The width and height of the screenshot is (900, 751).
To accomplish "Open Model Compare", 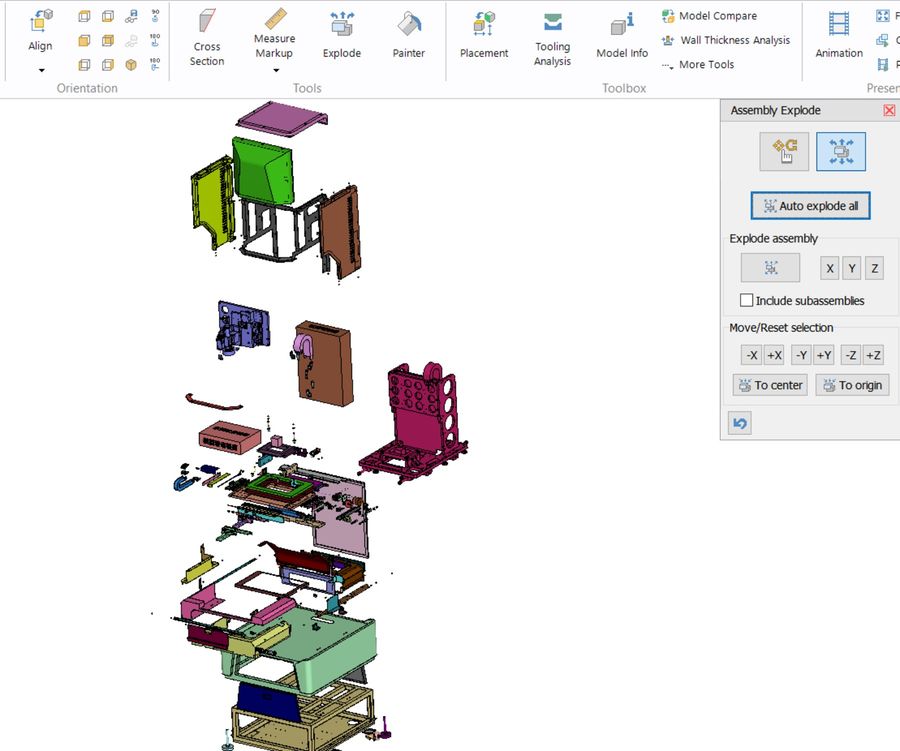I will coord(709,16).
